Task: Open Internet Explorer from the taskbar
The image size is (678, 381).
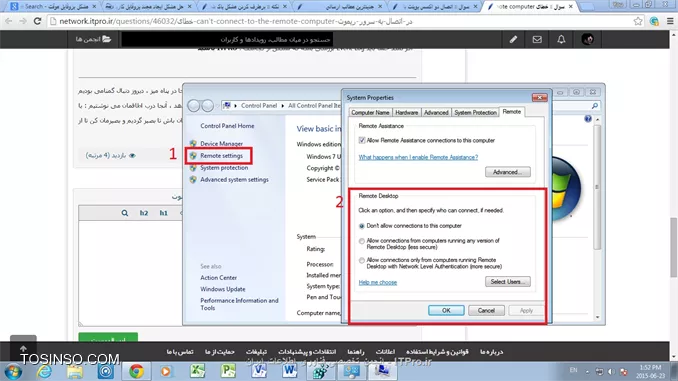Action: [x=45, y=371]
